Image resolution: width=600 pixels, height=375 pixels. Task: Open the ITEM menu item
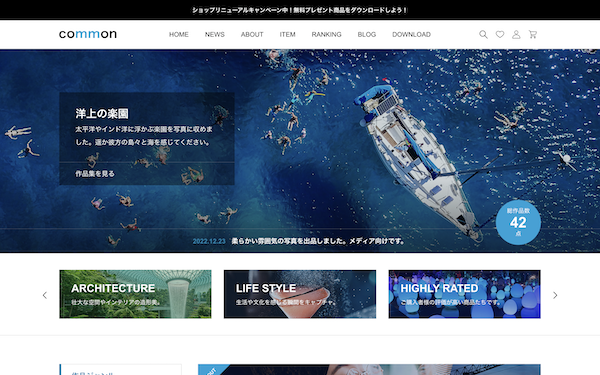287,34
